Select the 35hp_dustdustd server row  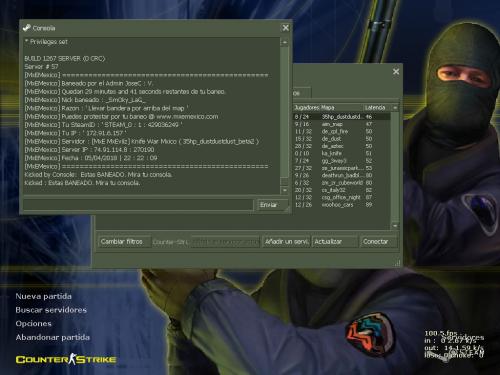point(342,117)
